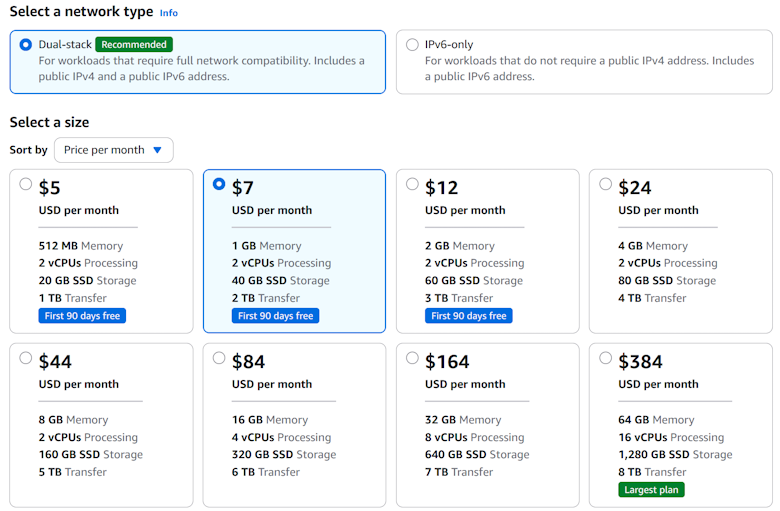Choose the $24 per month plan
Viewport: 780px width, 511px height.
[x=605, y=184]
